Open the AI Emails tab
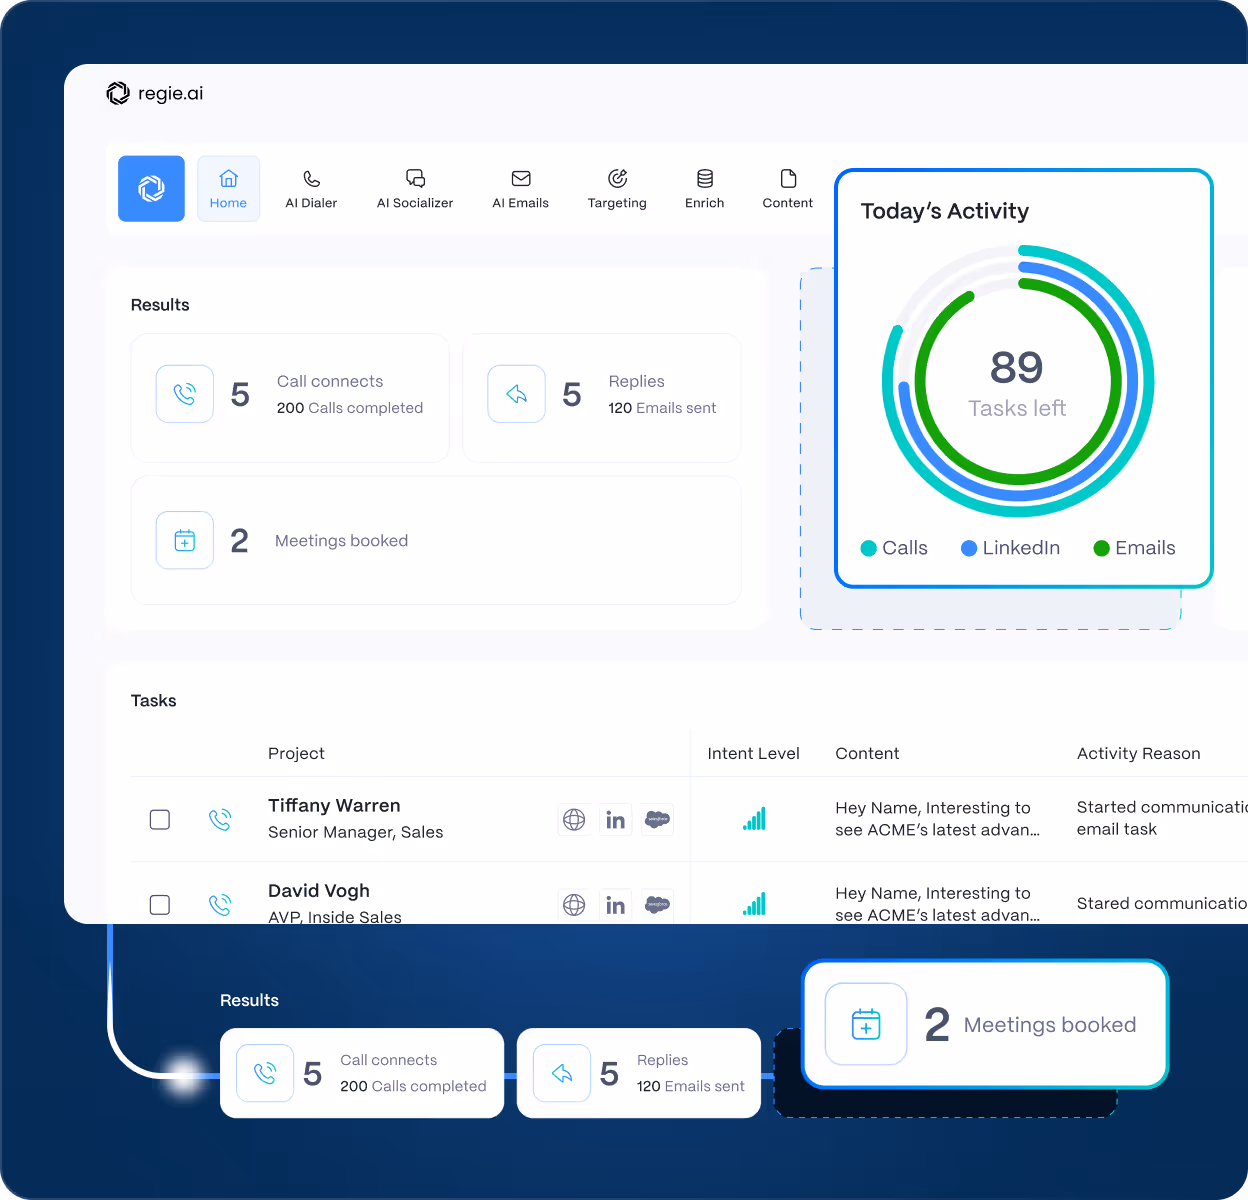The height and width of the screenshot is (1200, 1248). point(520,189)
